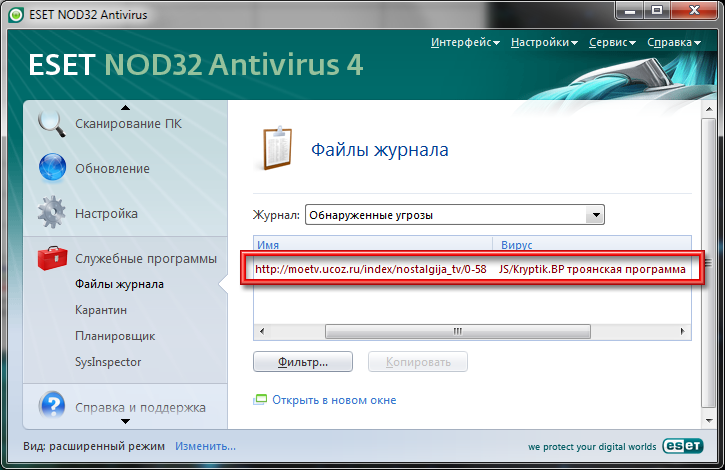Close the ESET NOD32 window
725x470 pixels.
tap(694, 10)
